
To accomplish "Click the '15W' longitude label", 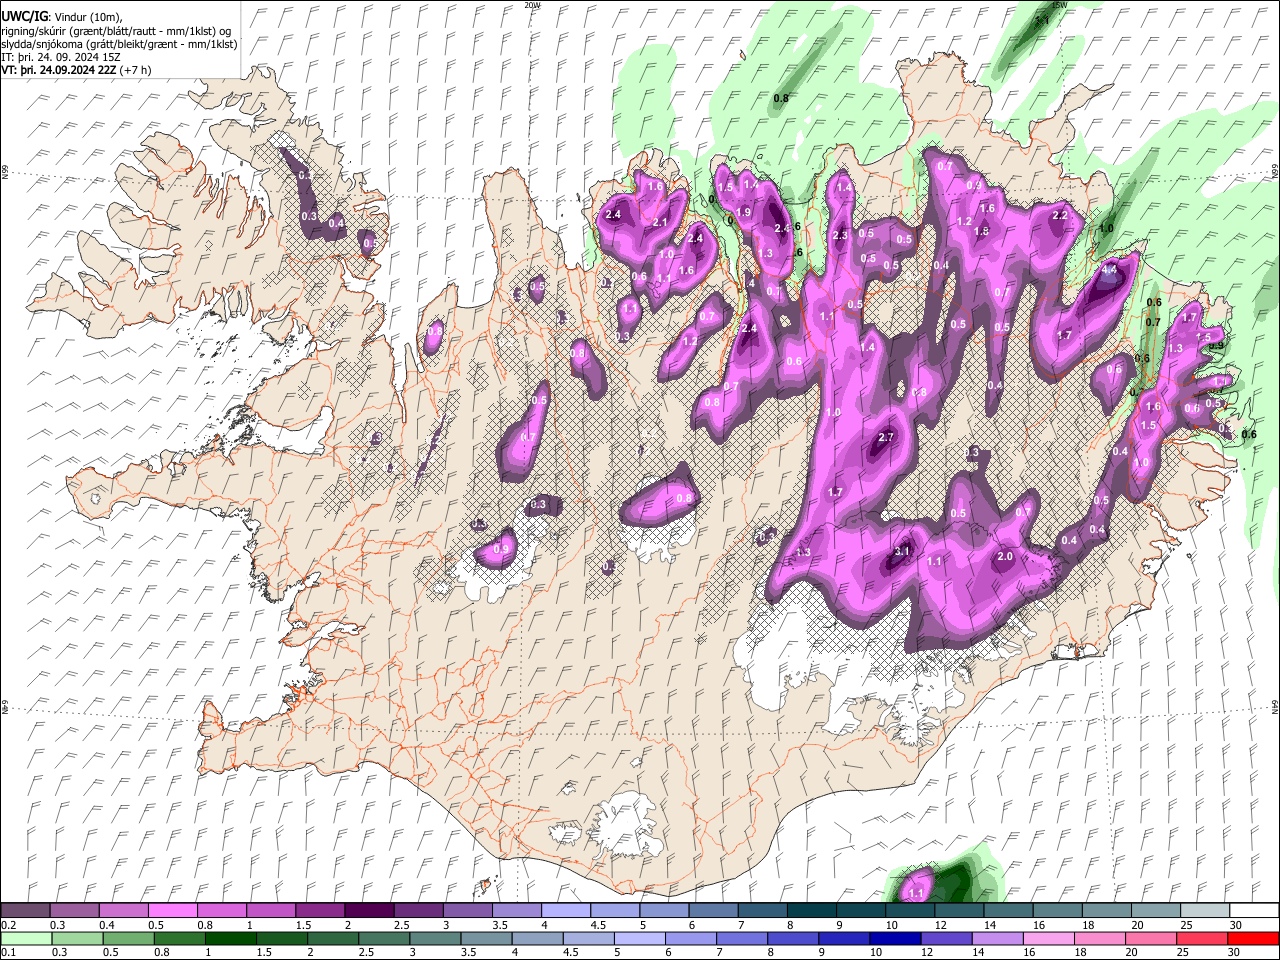I will (1060, 5).
